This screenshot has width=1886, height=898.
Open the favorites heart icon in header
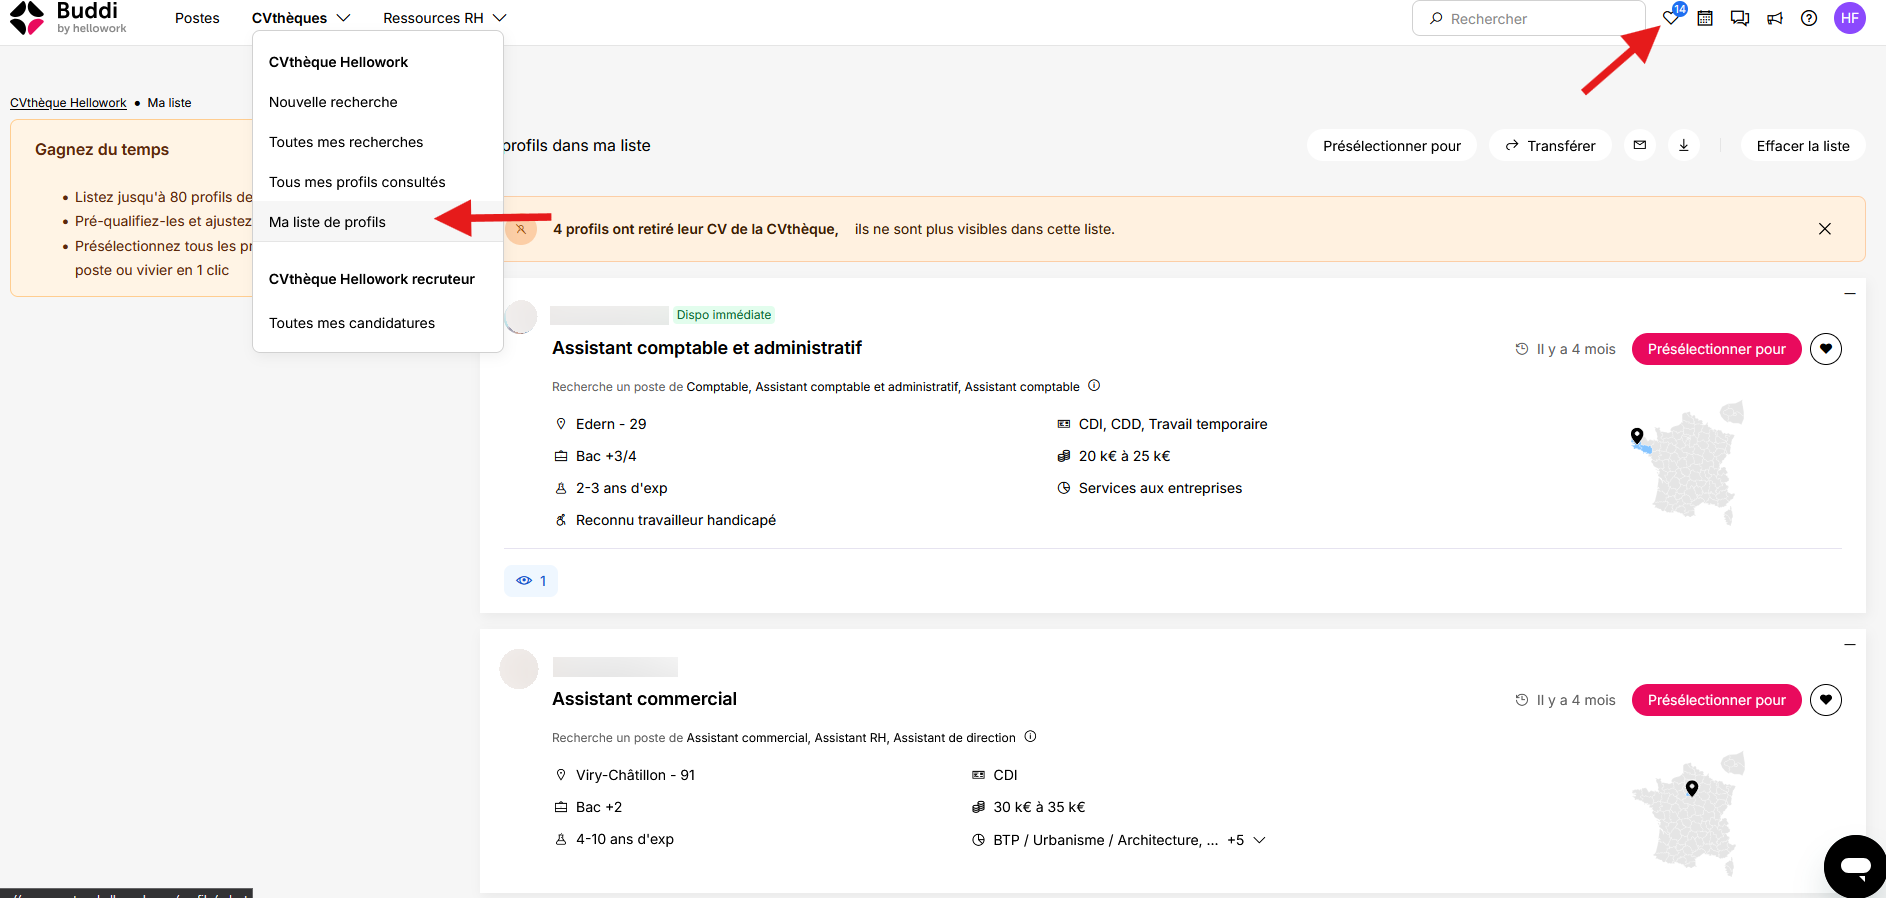coord(1671,18)
